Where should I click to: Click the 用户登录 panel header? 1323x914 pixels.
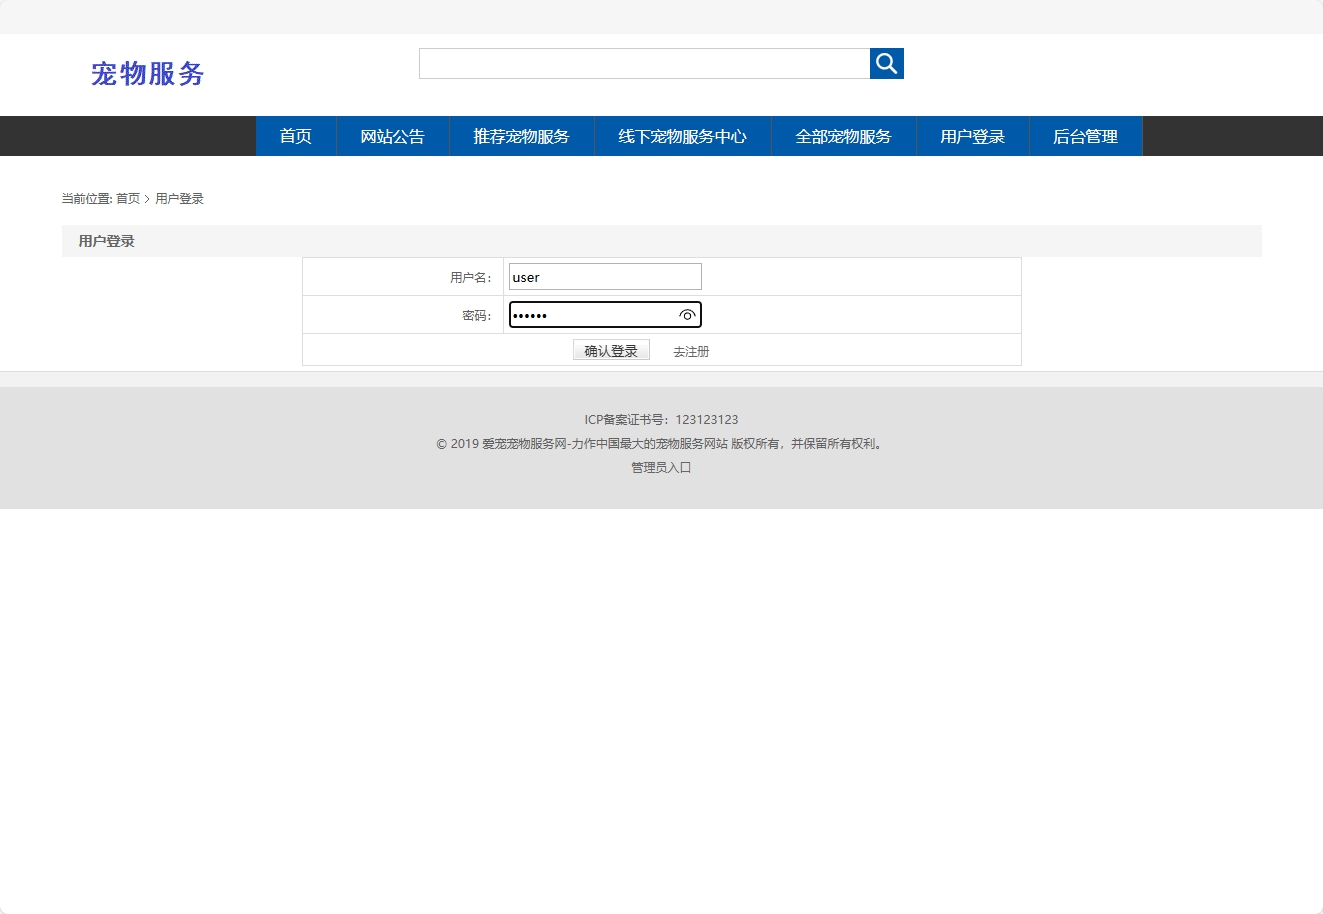pos(106,240)
